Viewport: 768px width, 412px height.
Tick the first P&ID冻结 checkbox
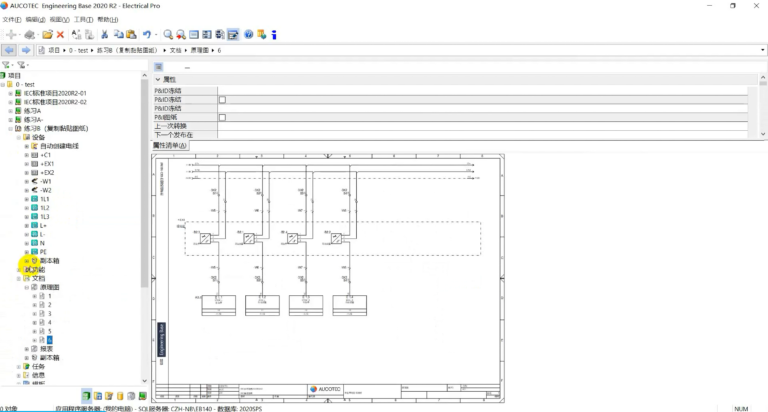(x=222, y=100)
